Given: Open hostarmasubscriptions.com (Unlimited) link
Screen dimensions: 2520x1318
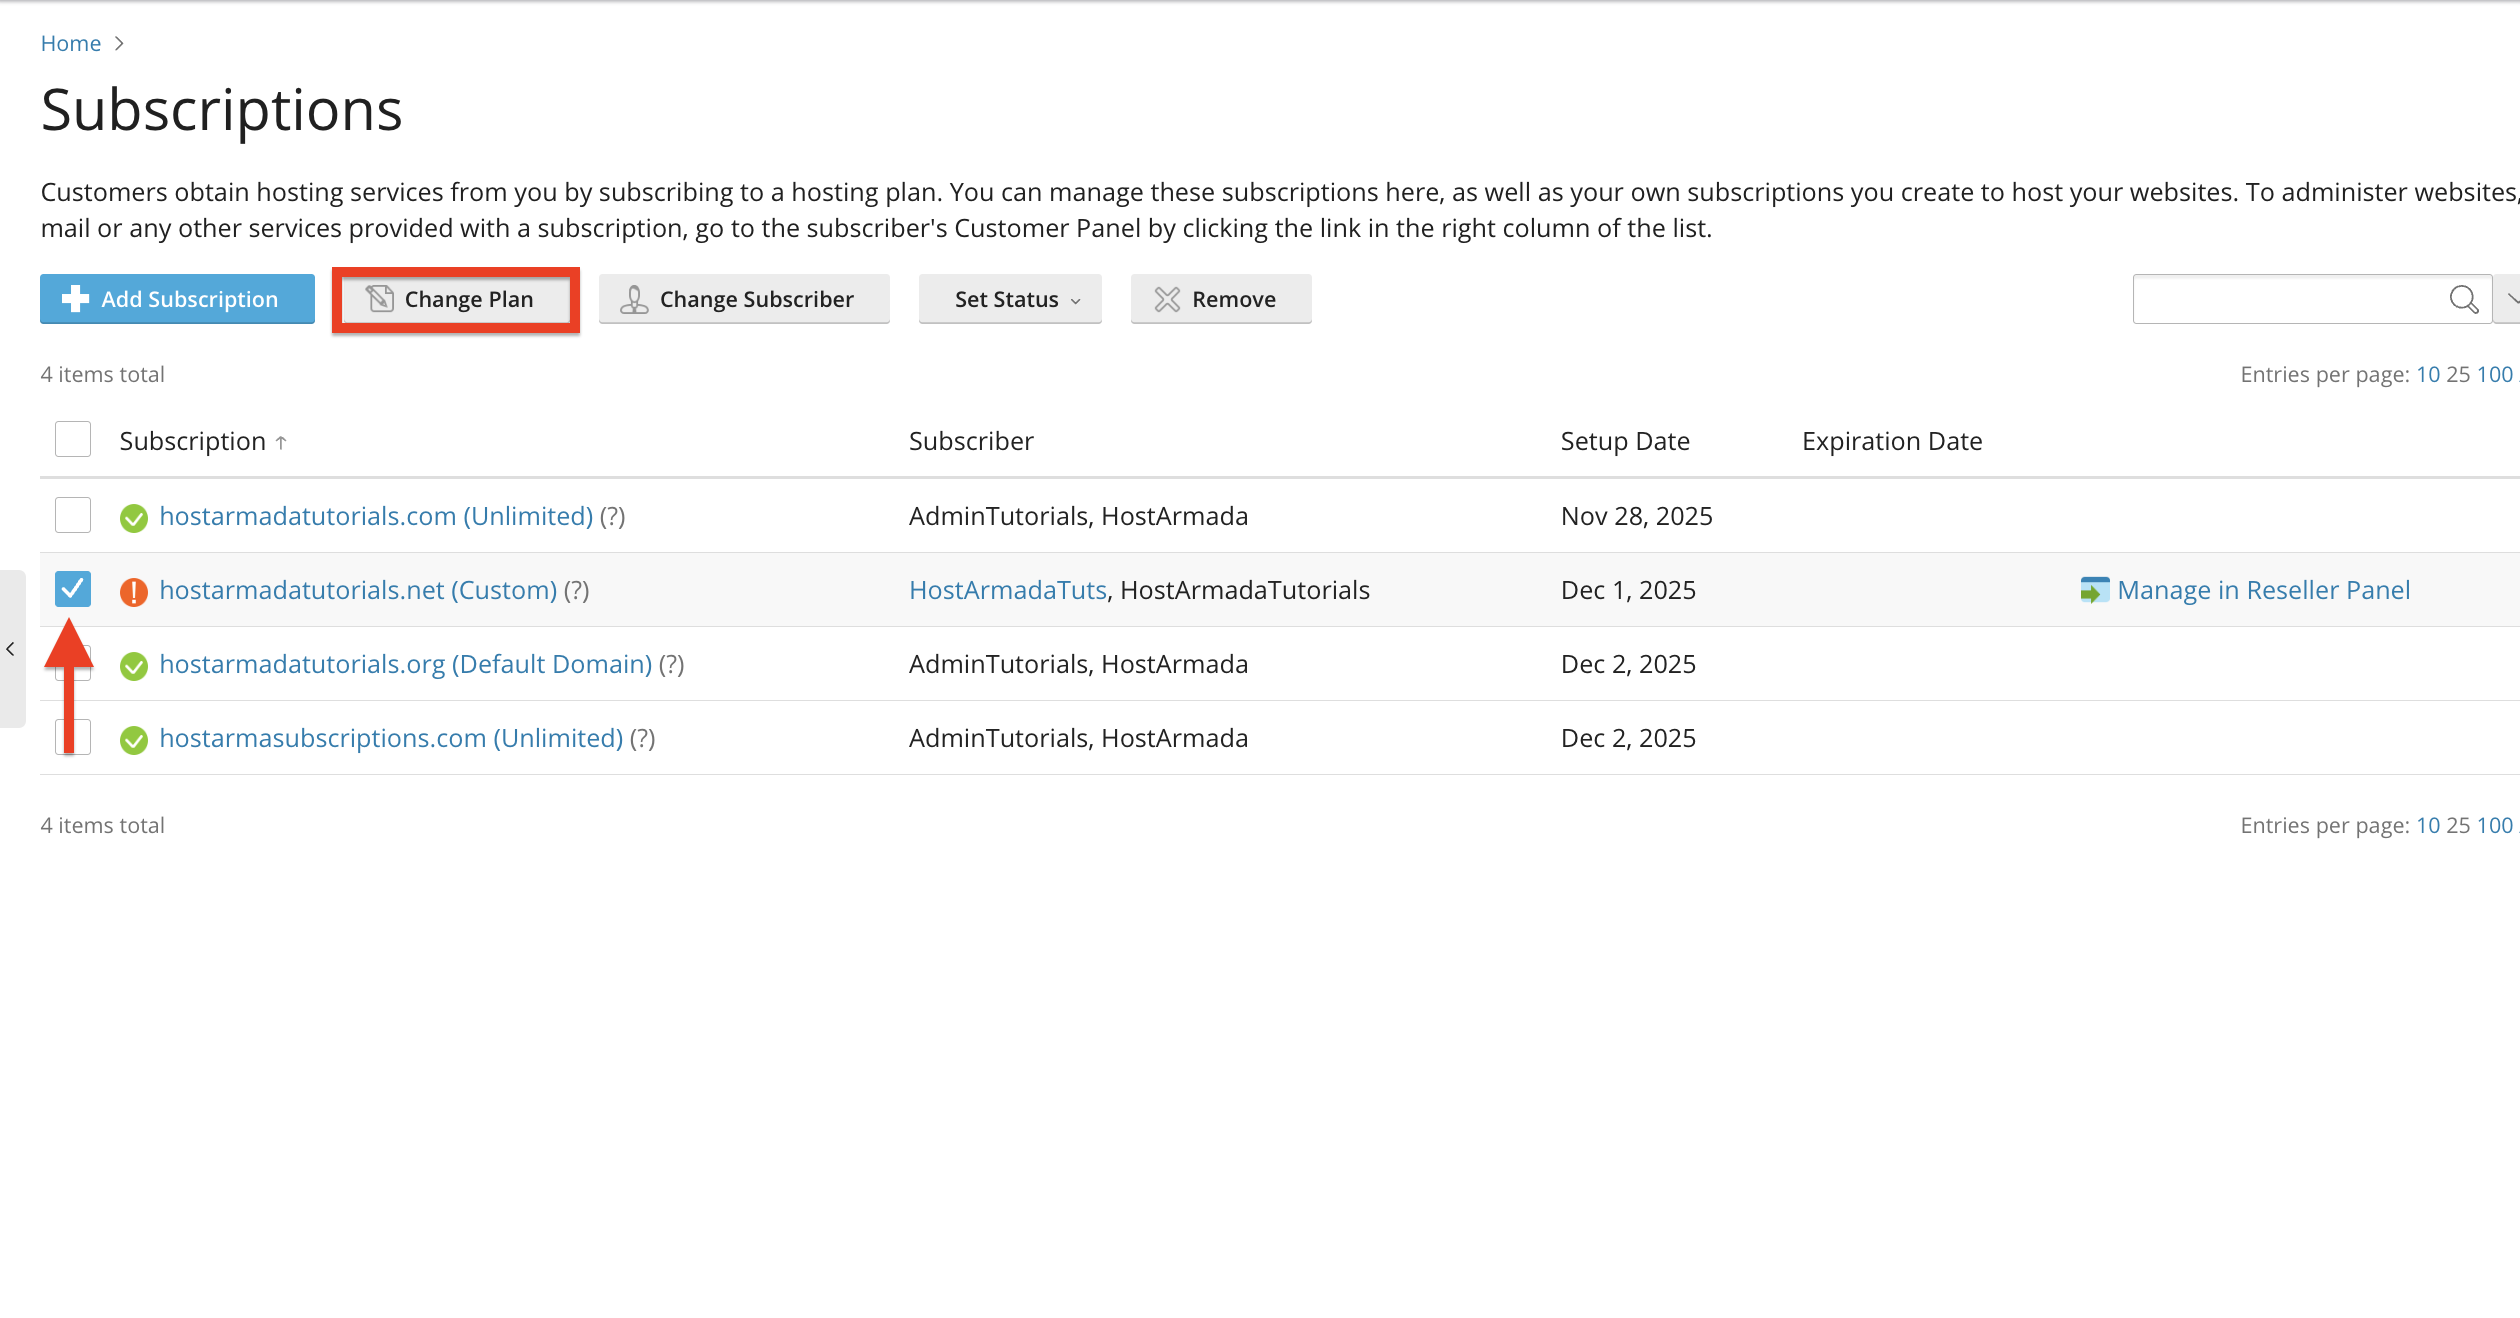Looking at the screenshot, I should click(391, 738).
